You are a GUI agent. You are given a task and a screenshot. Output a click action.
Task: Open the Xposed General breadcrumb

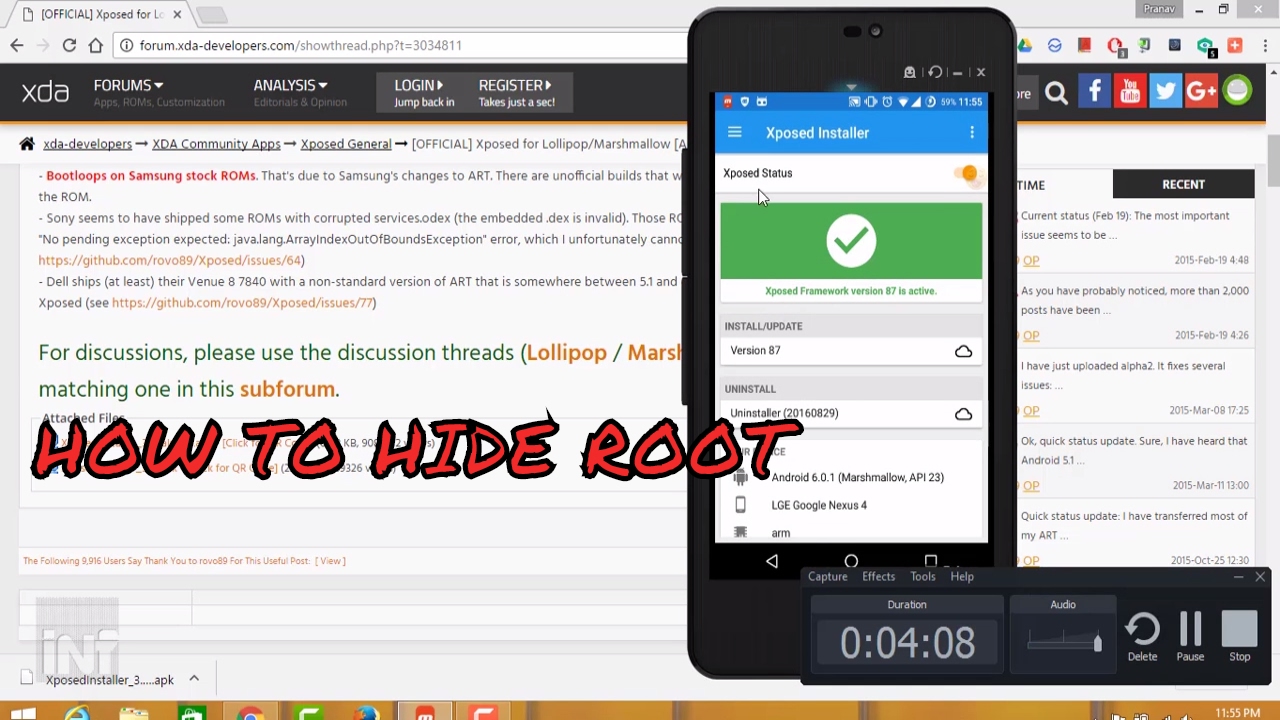(x=345, y=144)
